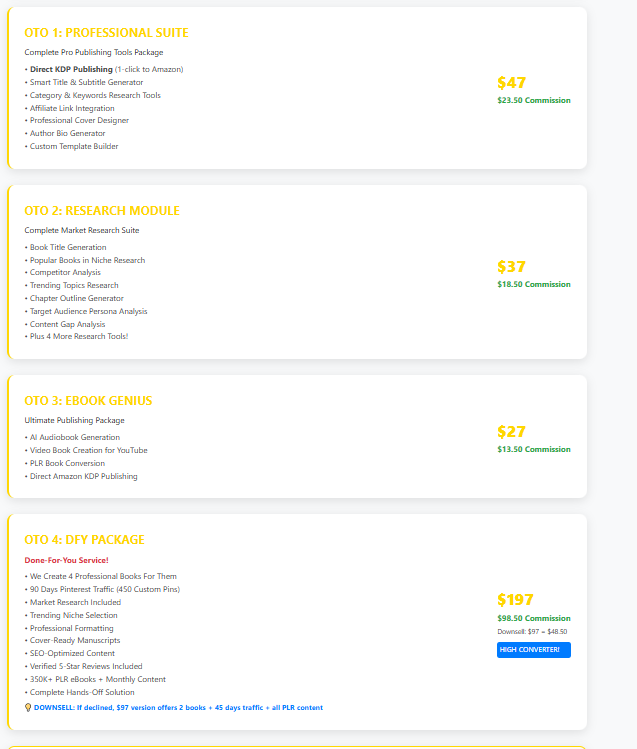637x749 pixels.
Task: Click the OTO 4: DFY PACKAGE heading
Action: tap(84, 540)
